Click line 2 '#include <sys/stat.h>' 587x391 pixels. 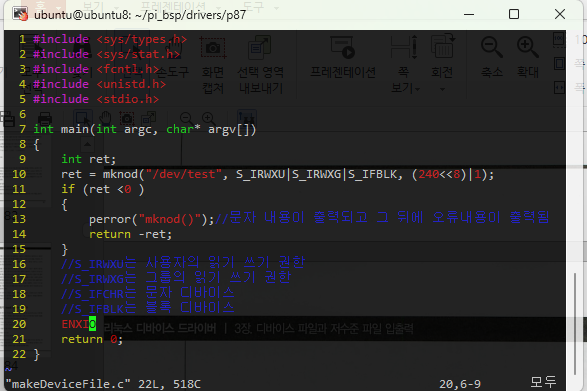click(x=106, y=54)
